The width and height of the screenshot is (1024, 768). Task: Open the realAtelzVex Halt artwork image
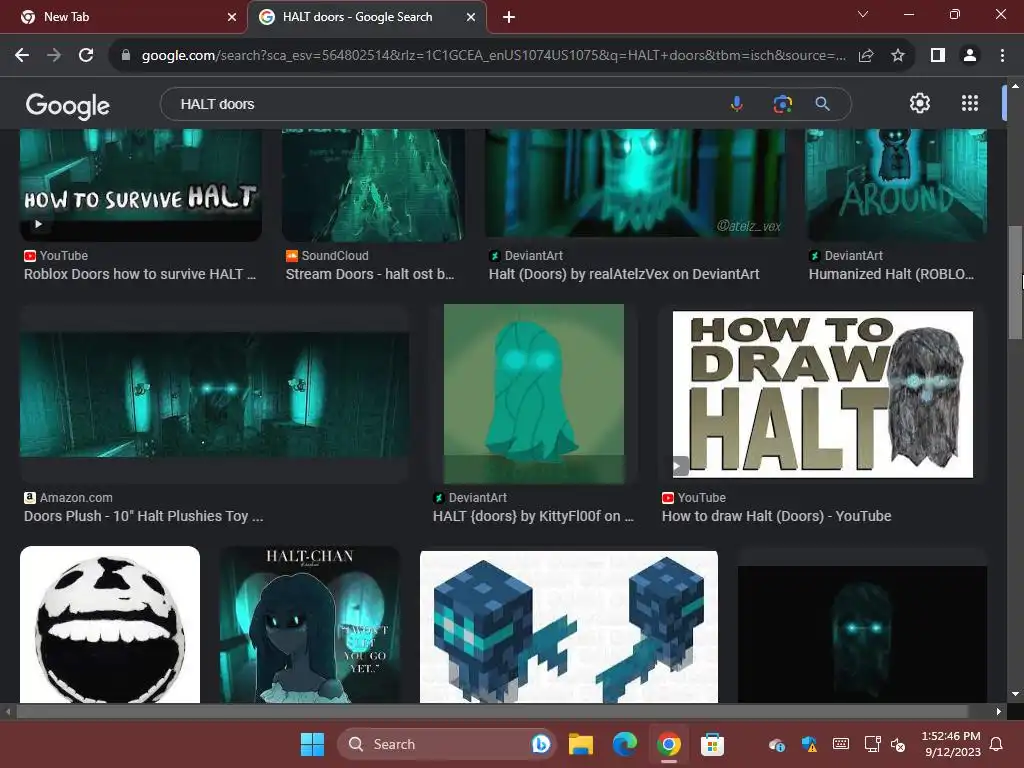(635, 183)
